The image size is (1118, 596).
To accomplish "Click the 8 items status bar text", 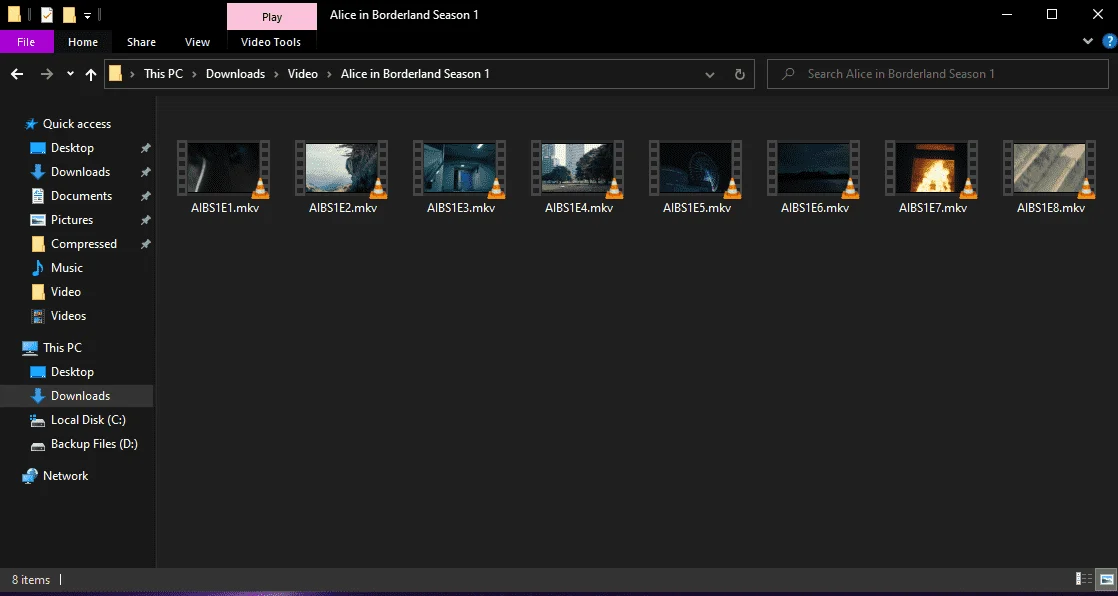I will point(31,580).
